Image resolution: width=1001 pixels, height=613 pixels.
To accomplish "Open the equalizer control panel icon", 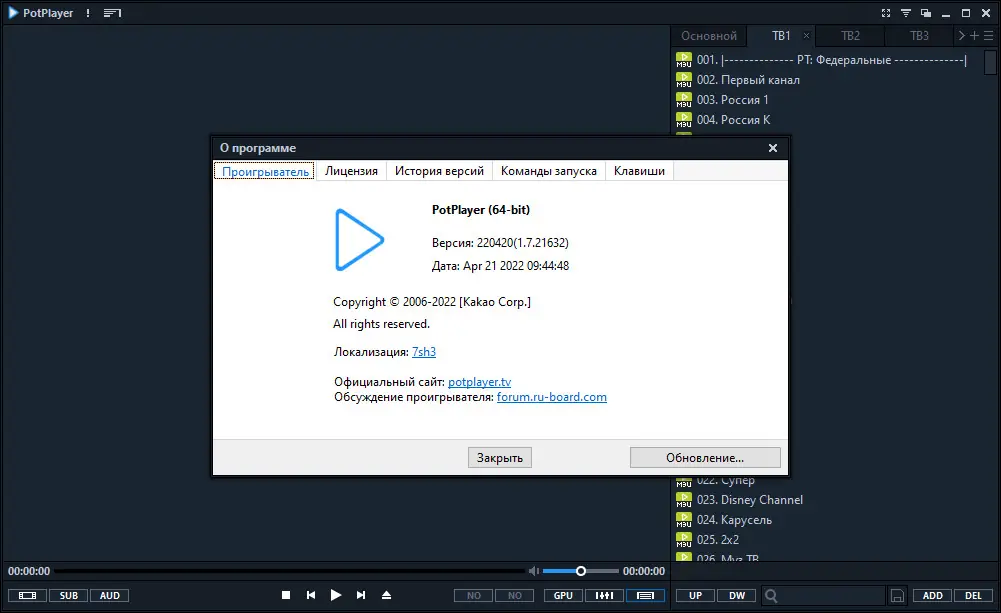I will coord(605,596).
